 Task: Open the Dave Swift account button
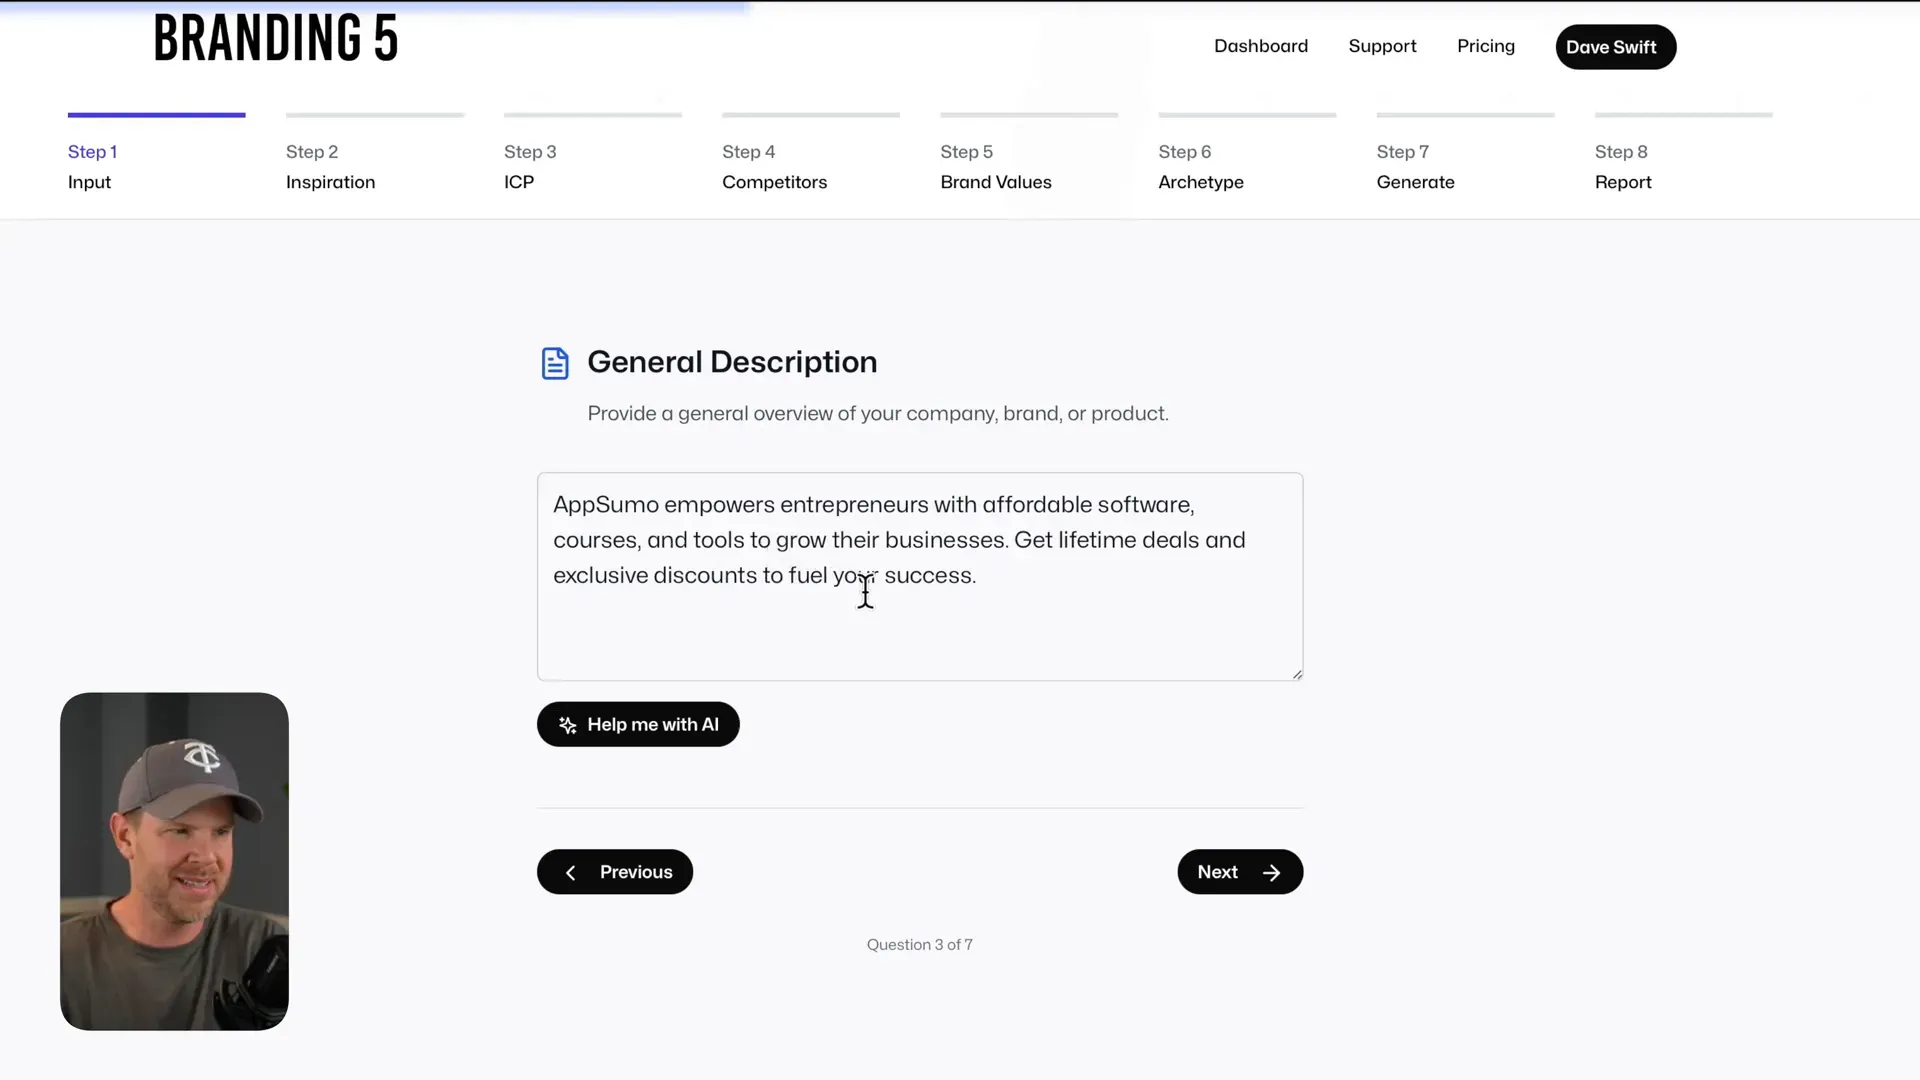coord(1615,47)
